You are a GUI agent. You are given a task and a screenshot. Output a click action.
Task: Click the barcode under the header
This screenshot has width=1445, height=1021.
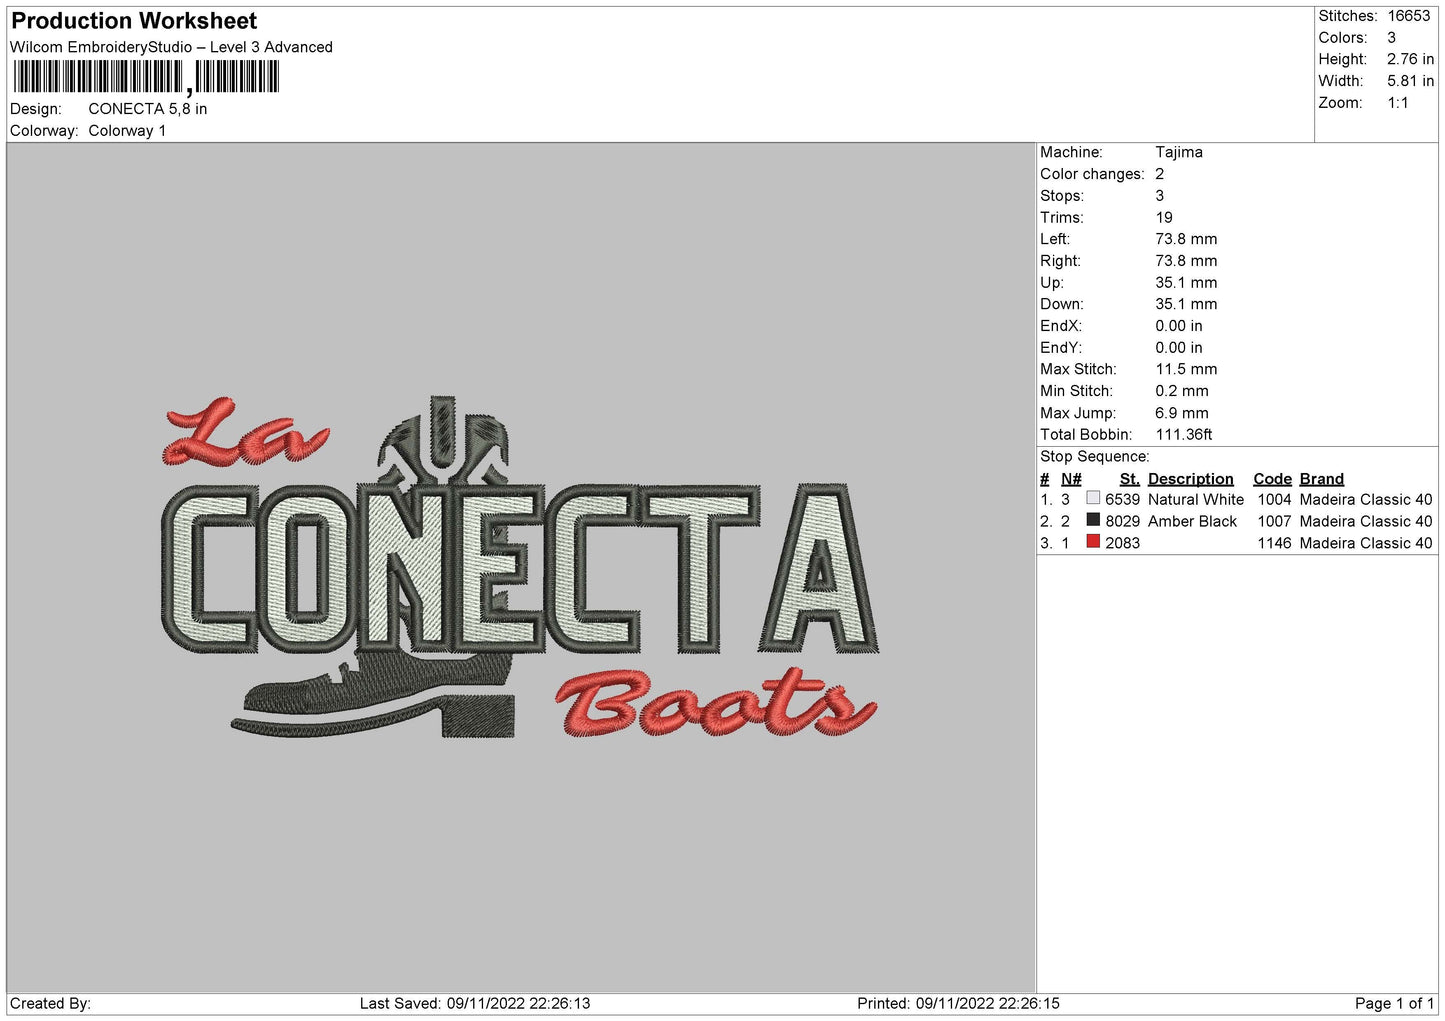coord(146,77)
